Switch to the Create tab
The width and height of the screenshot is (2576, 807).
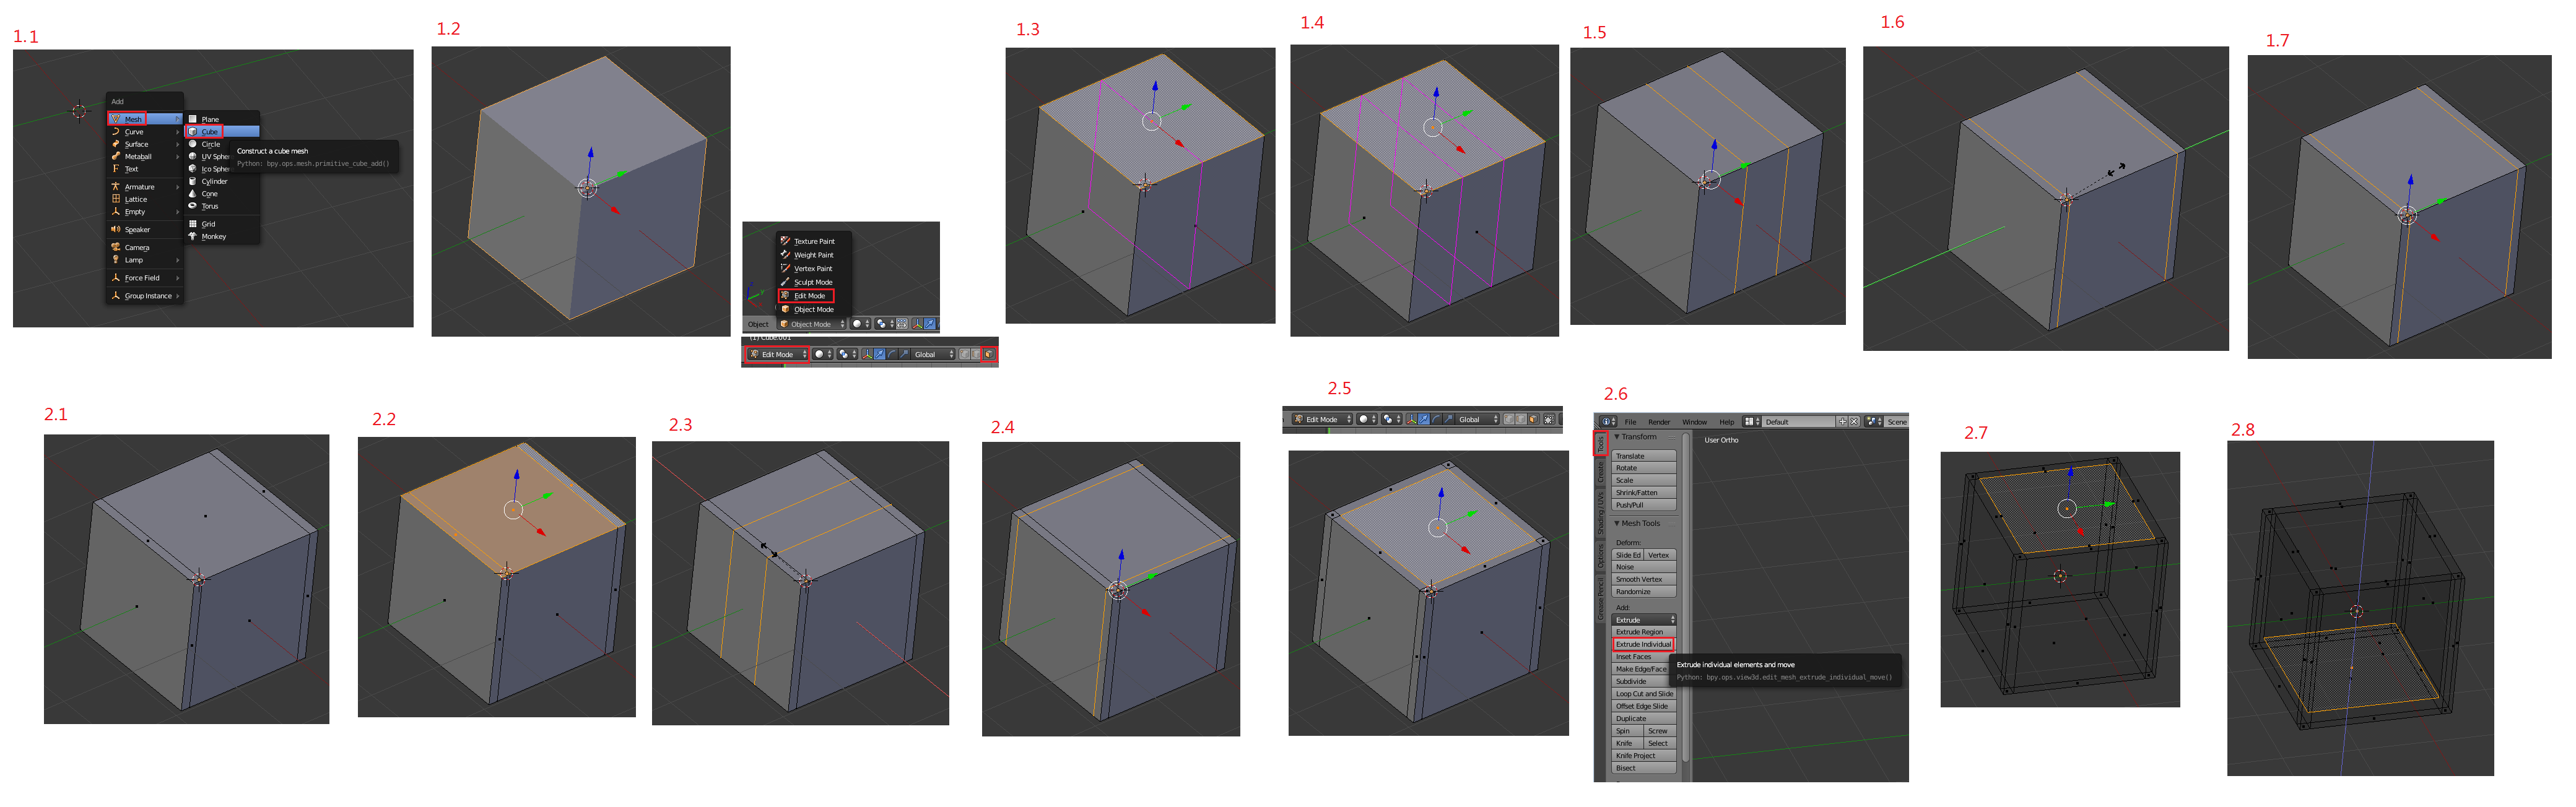1600,472
